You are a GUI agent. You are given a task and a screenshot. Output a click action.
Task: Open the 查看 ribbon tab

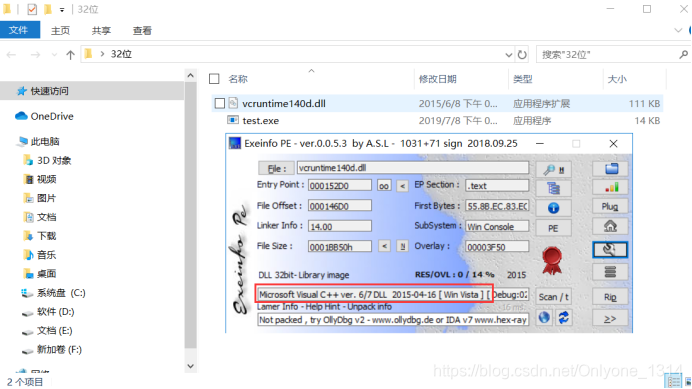[142, 30]
